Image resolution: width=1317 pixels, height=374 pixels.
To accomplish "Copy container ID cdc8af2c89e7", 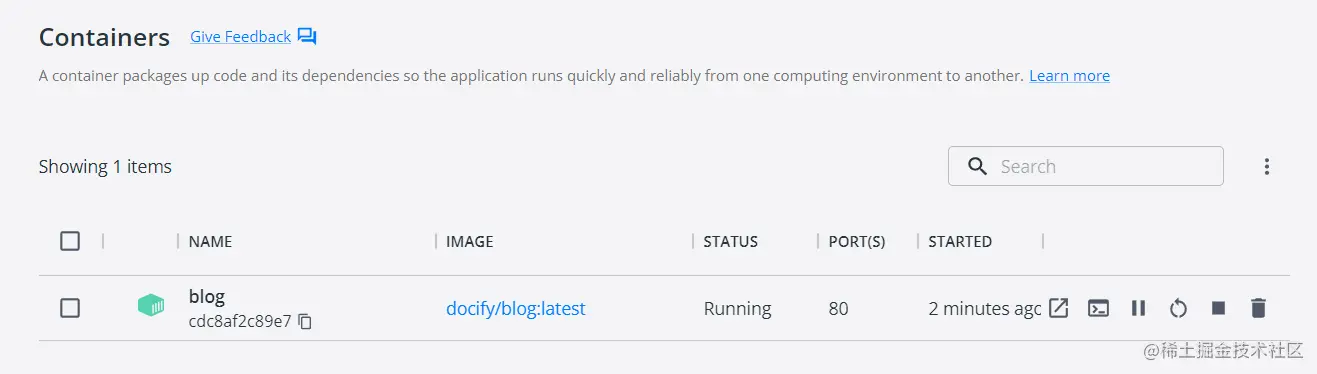I will pyautogui.click(x=305, y=322).
